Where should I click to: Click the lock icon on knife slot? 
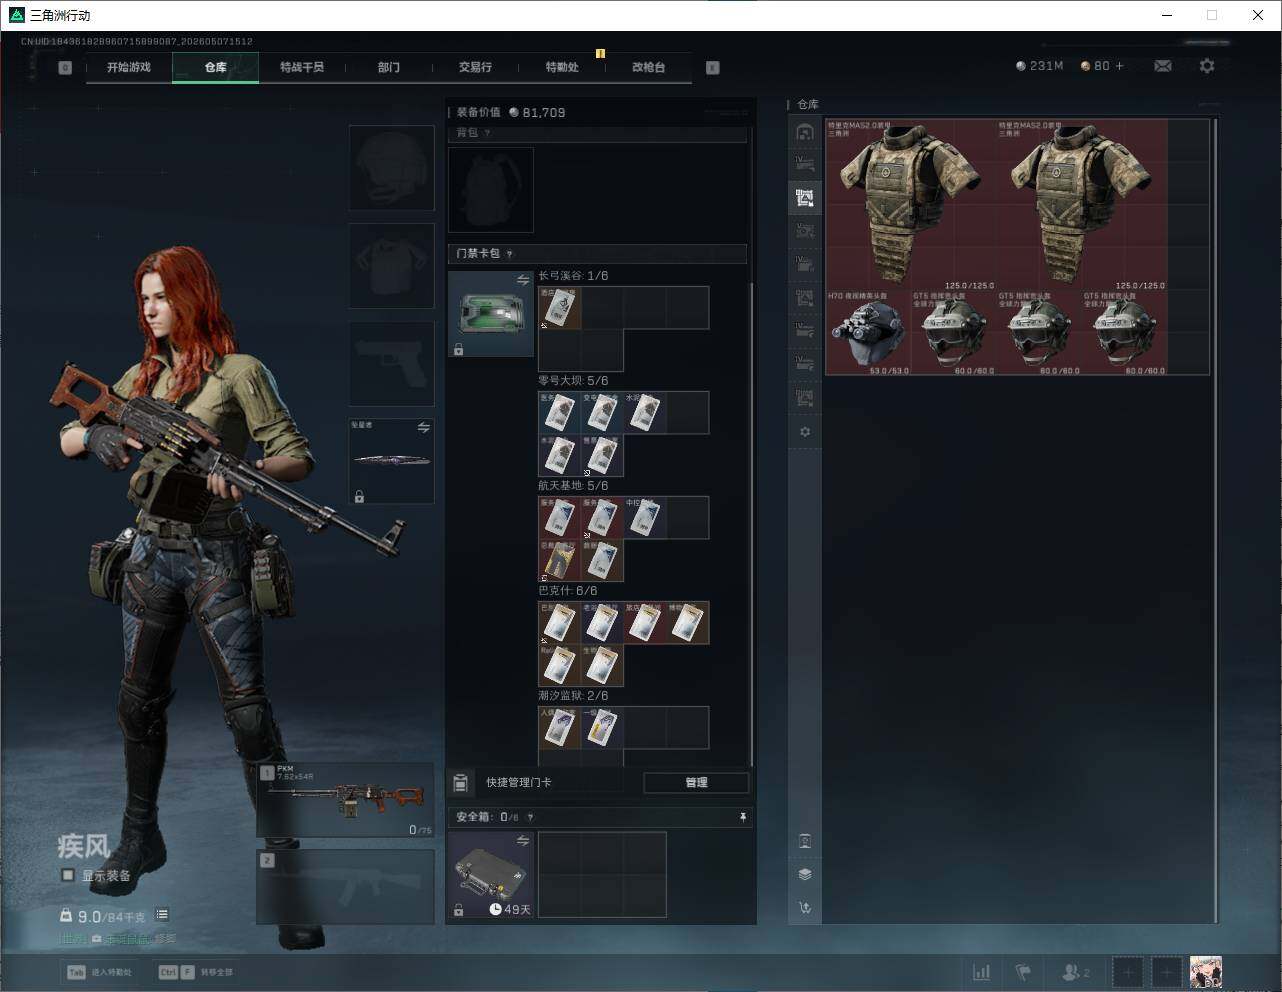click(x=359, y=496)
